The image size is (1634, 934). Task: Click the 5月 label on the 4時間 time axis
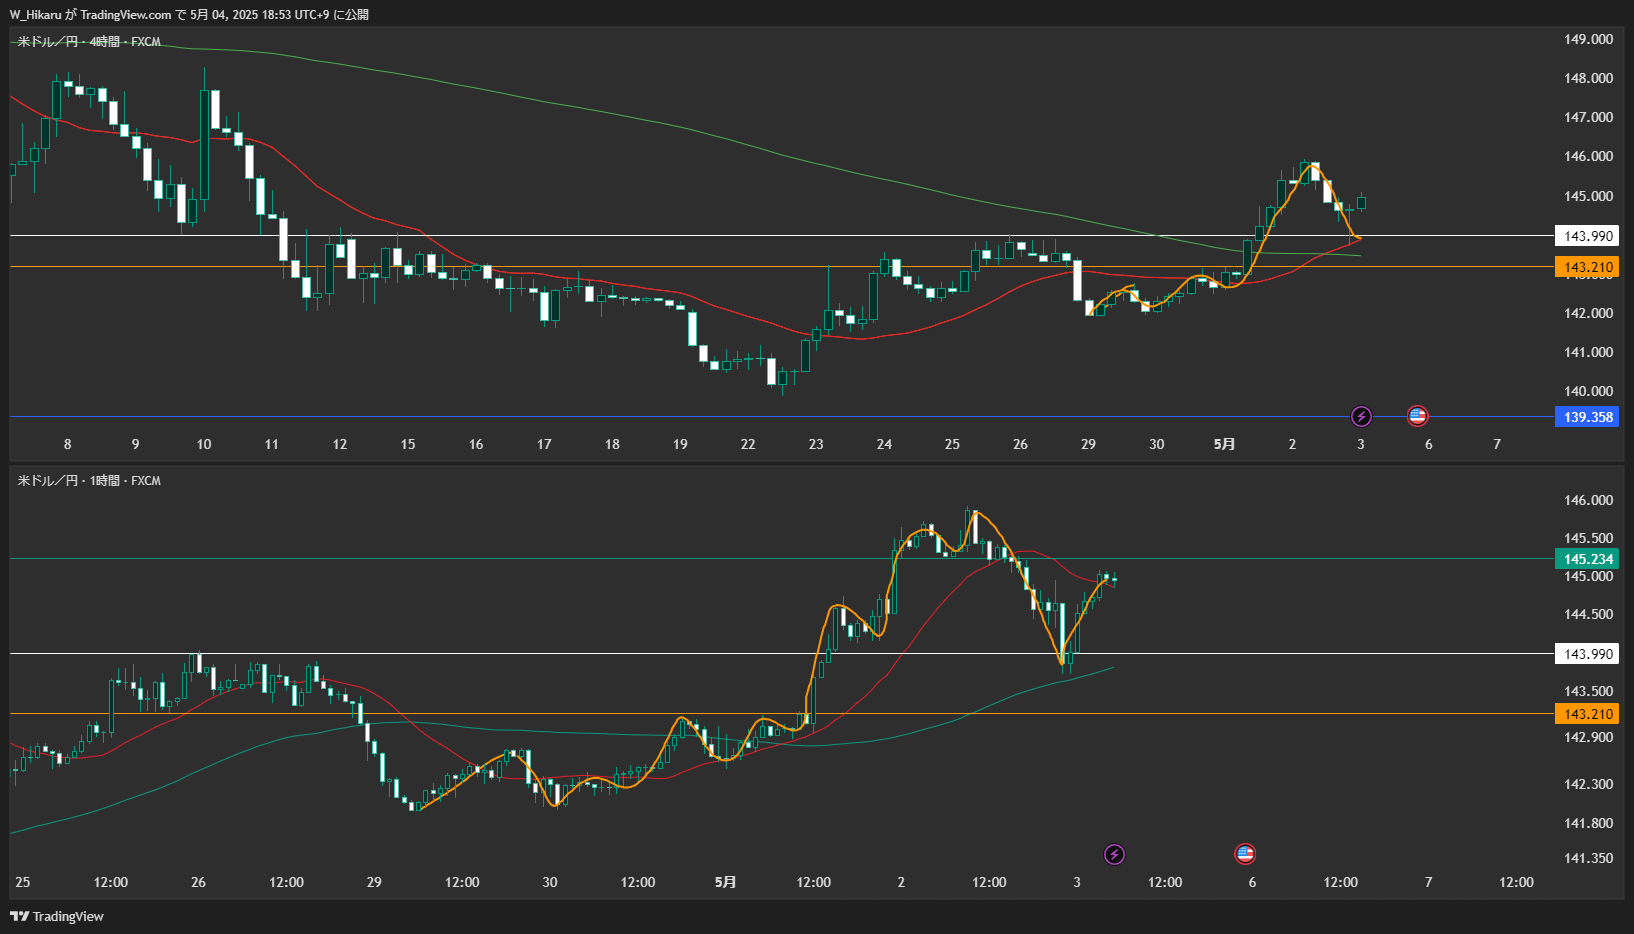[1224, 444]
